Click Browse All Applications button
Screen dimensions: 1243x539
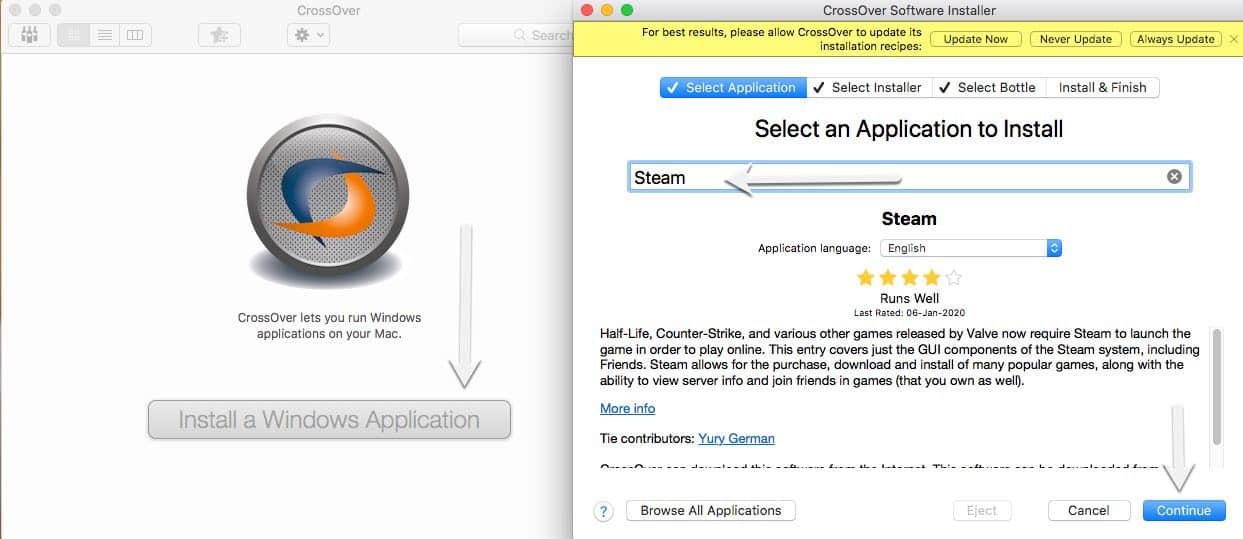click(711, 510)
